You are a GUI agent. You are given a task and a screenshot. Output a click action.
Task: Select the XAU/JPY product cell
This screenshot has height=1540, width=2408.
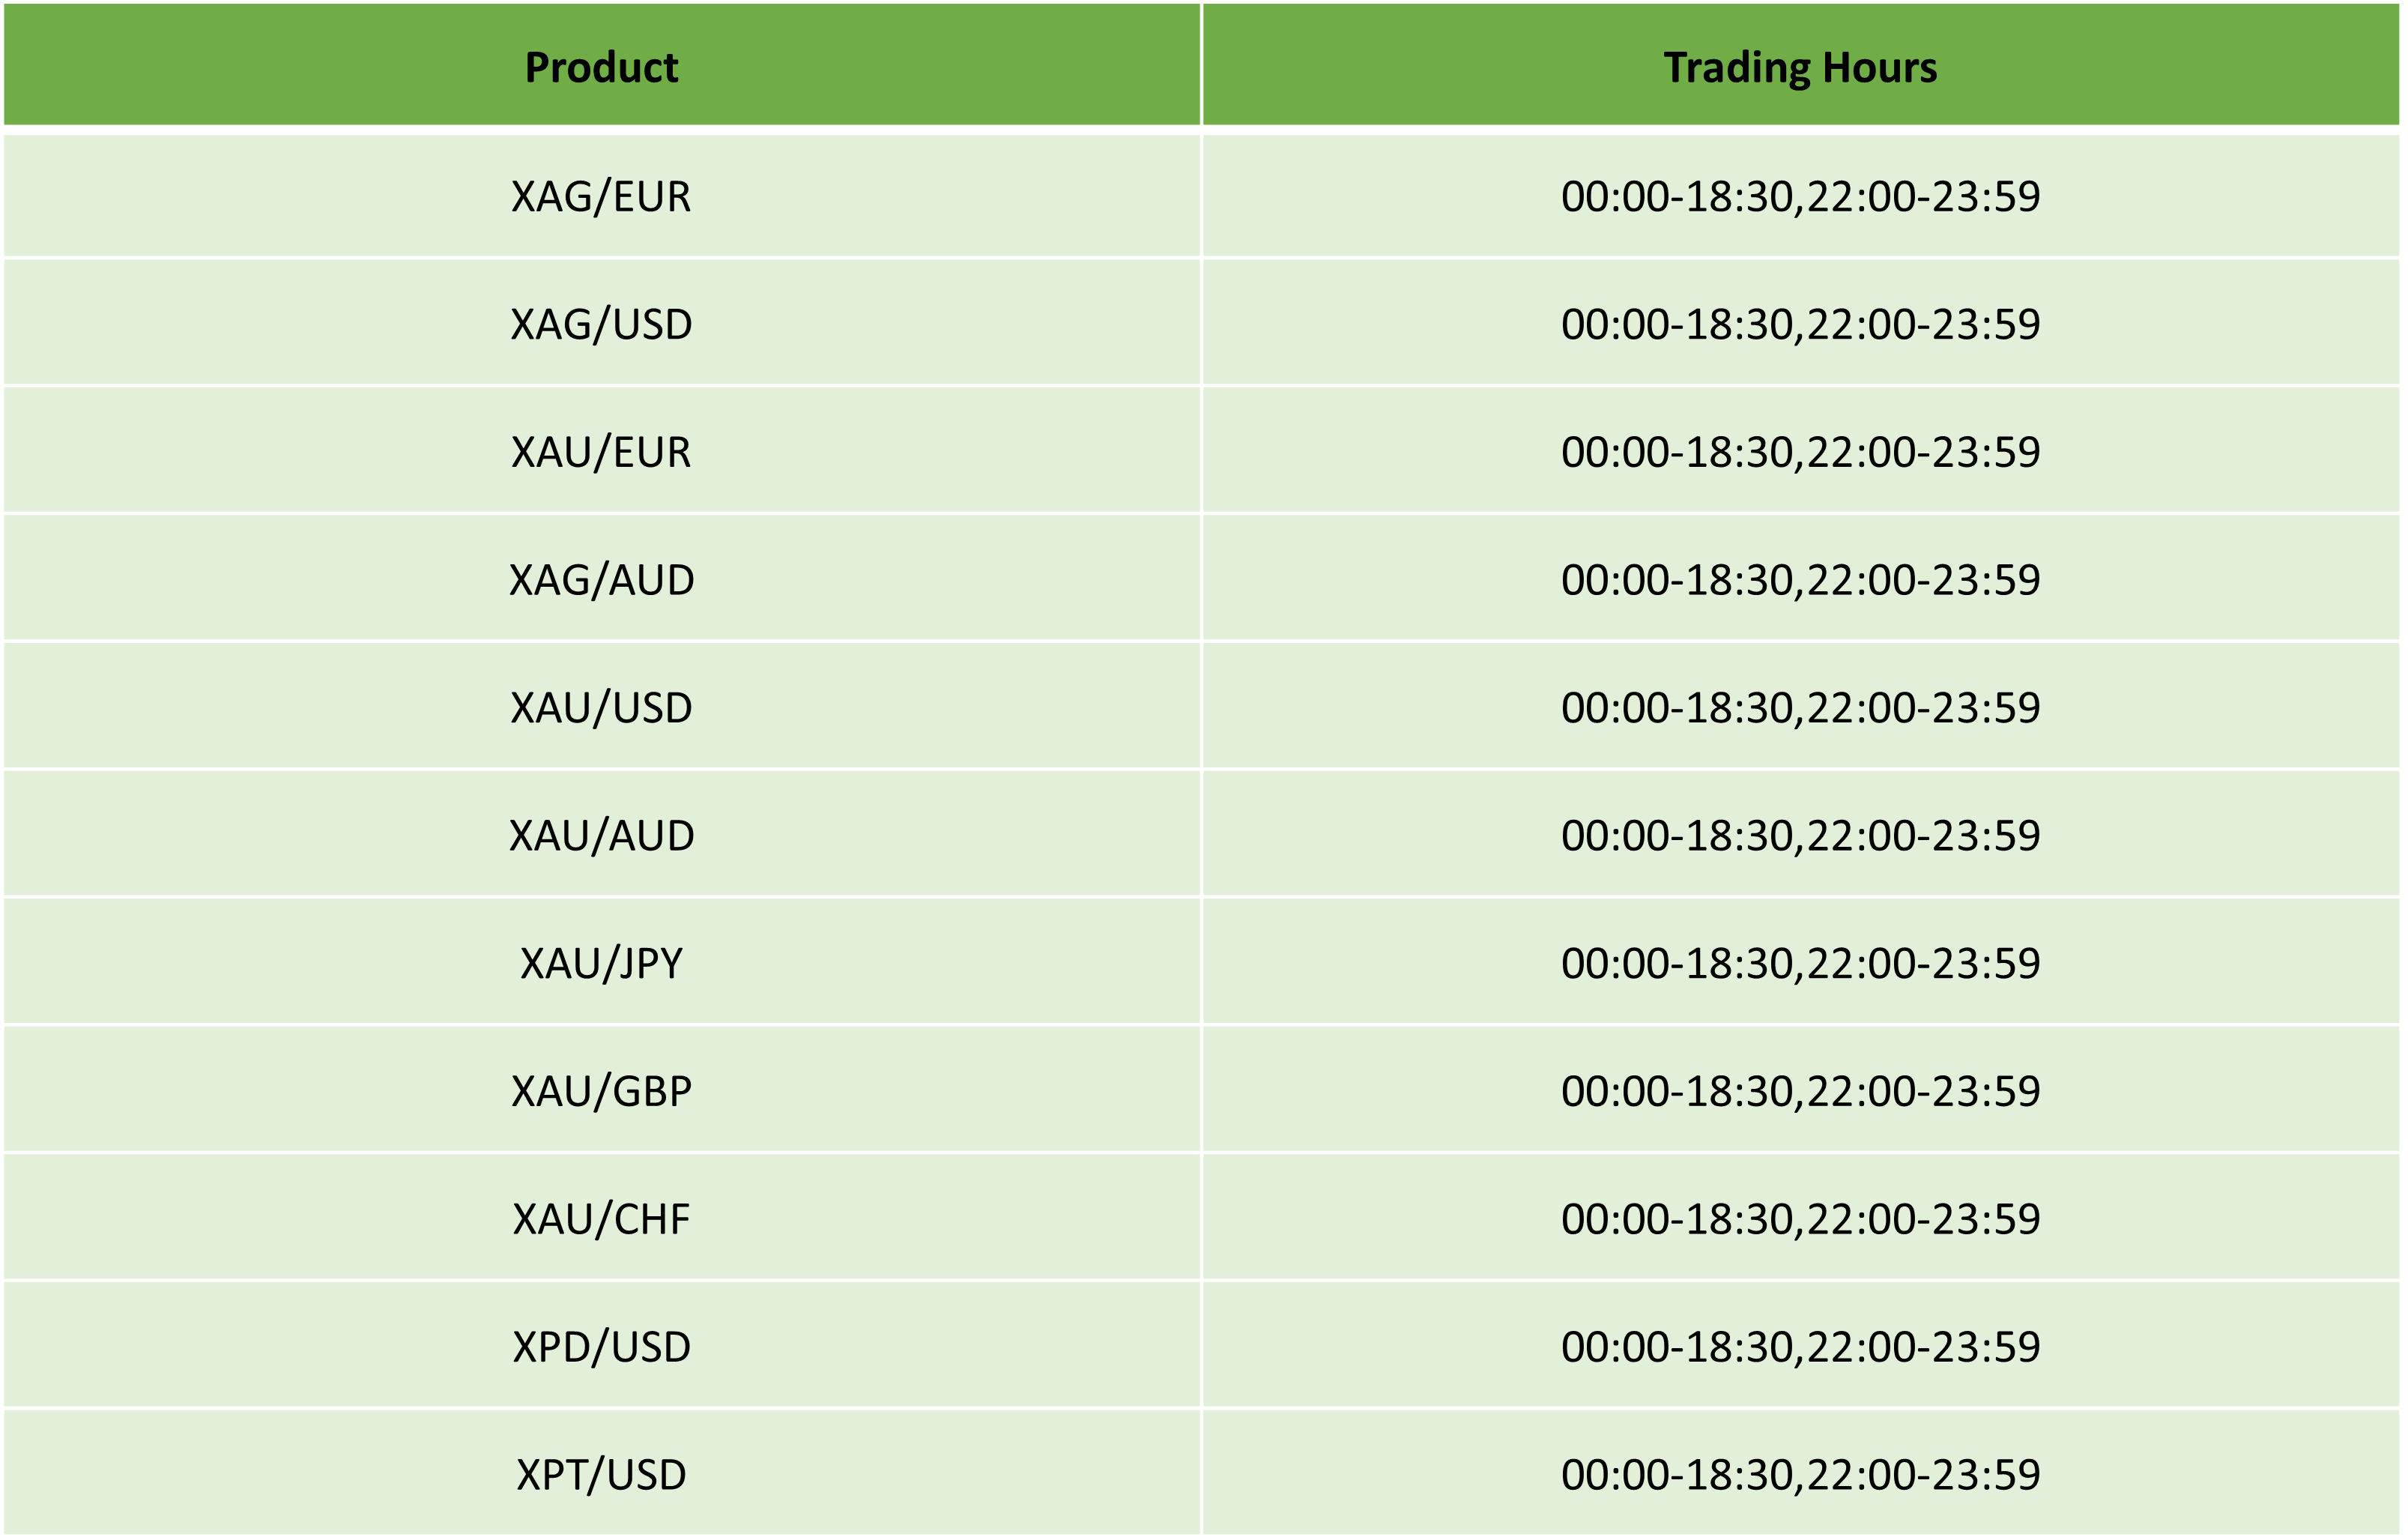tap(601, 964)
